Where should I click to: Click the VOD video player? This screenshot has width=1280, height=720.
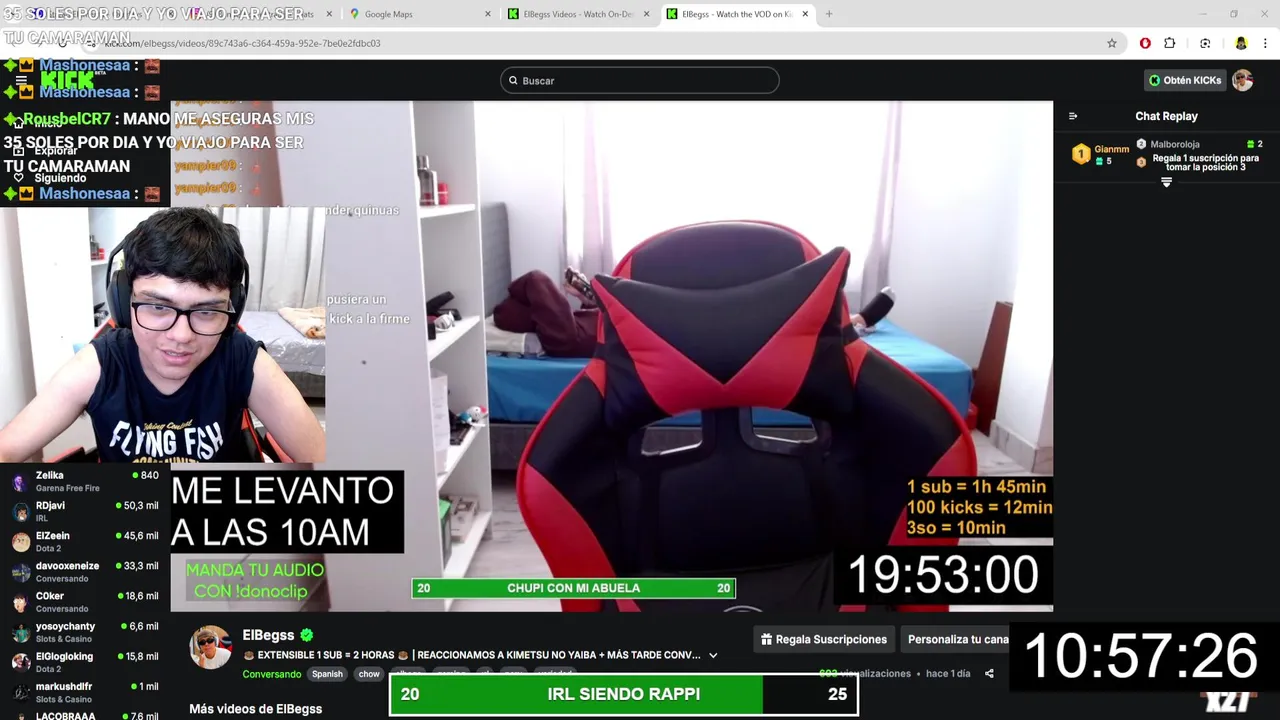point(611,356)
